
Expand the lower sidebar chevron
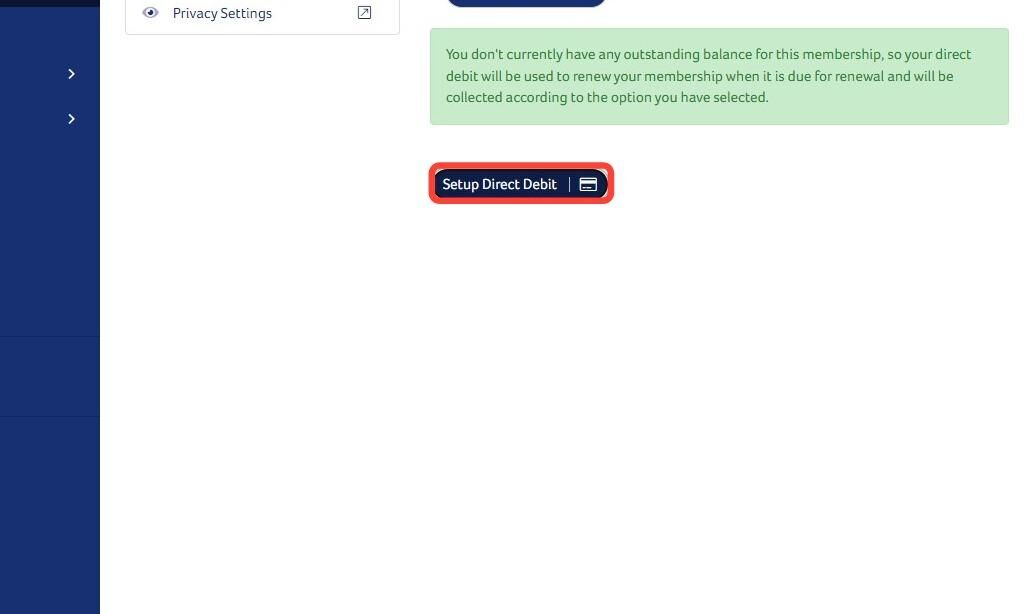pos(71,119)
